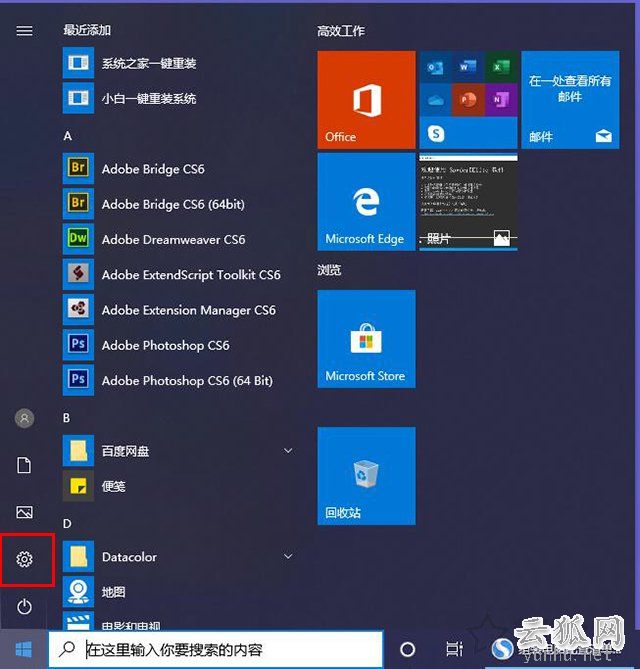Screen dimensions: 640x669
Task: Open Word in the Office apps tile
Action: 468,67
